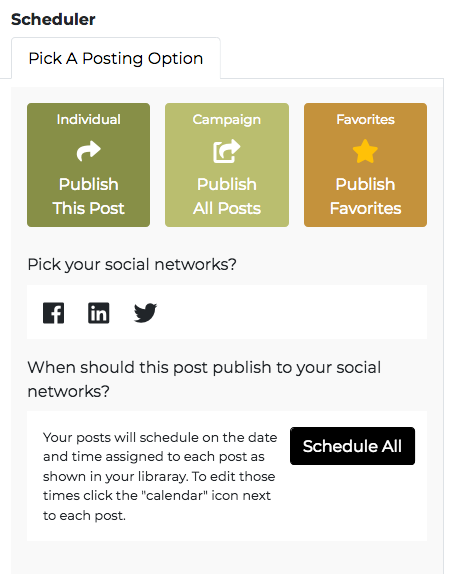Select the Twitter bird icon

click(145, 313)
